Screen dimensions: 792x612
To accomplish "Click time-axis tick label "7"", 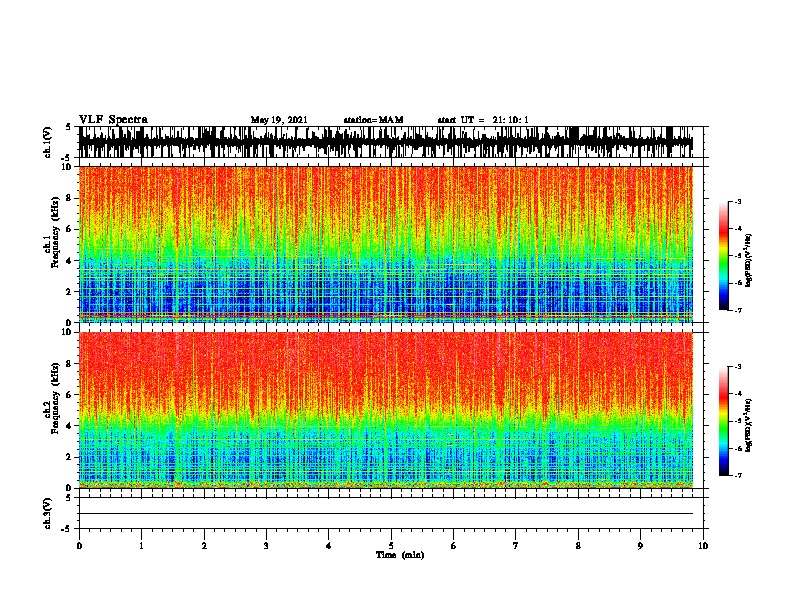I will pyautogui.click(x=516, y=546).
